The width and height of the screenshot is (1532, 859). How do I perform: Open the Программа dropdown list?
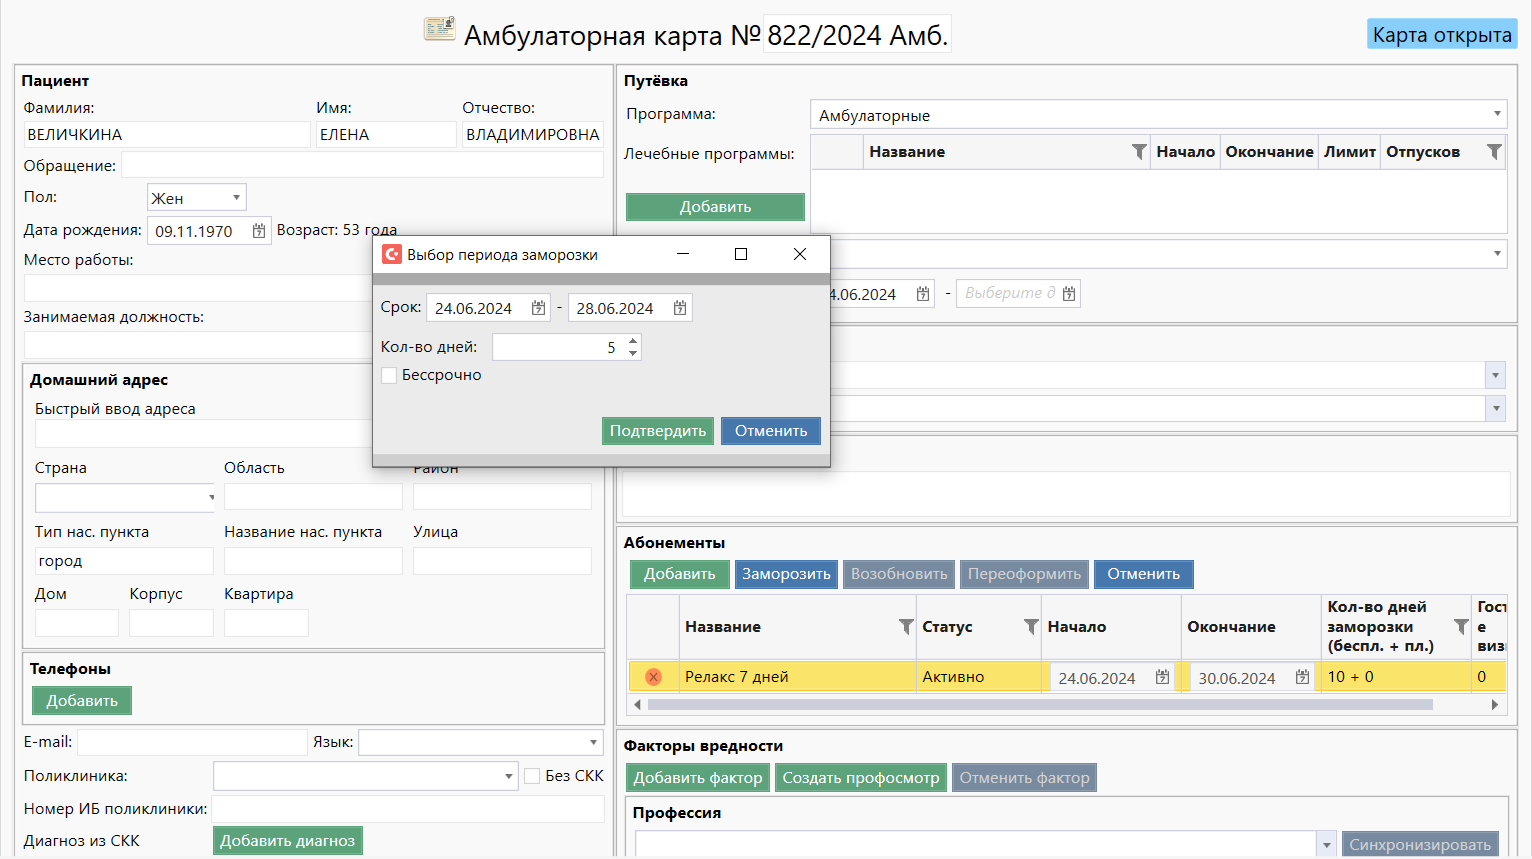[1497, 114]
